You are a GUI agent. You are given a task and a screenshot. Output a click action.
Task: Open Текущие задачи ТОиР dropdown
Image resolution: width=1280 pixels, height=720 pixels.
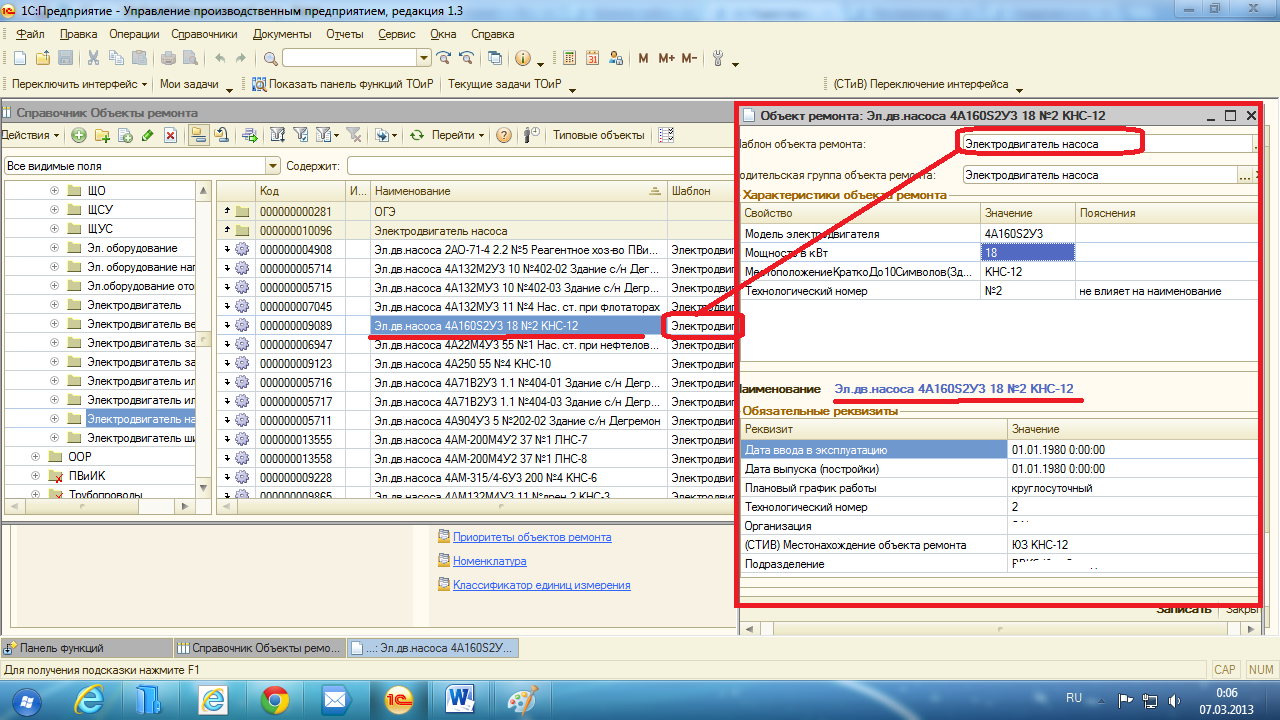point(513,85)
